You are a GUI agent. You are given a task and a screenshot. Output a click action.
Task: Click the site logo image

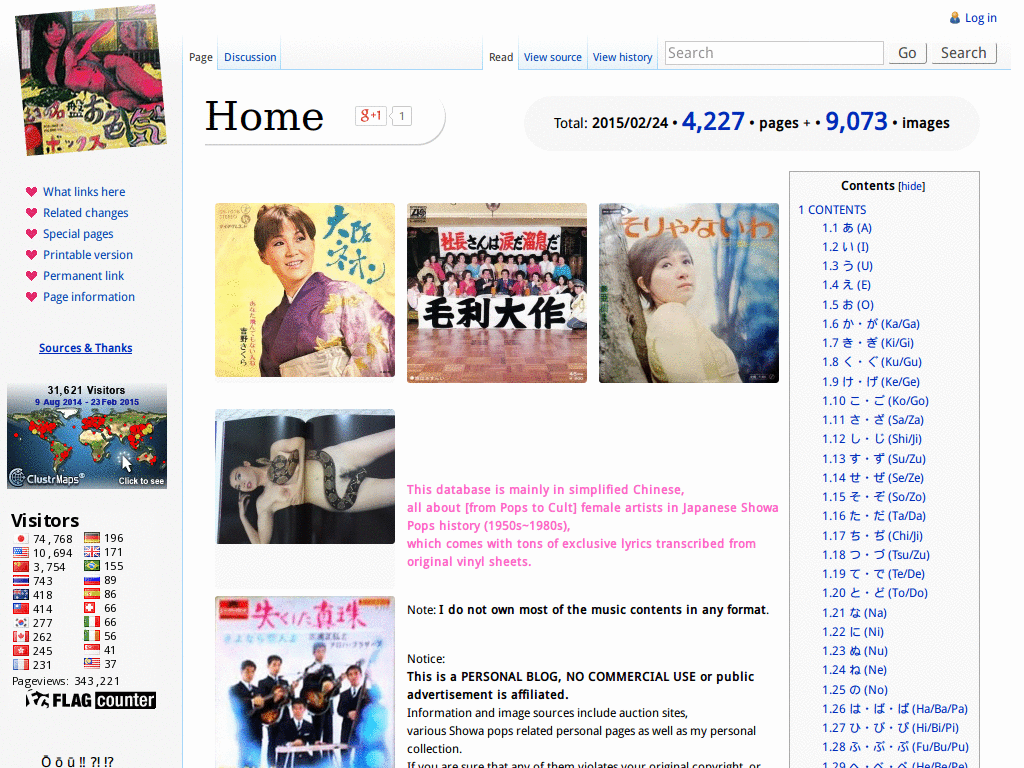point(91,80)
